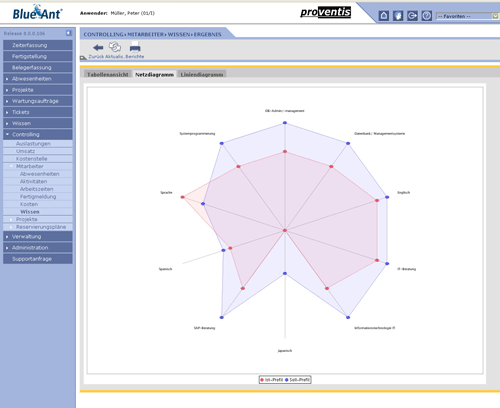Select the Netzdiagramm tab
Image resolution: width=500 pixels, height=408 pixels.
coord(154,74)
